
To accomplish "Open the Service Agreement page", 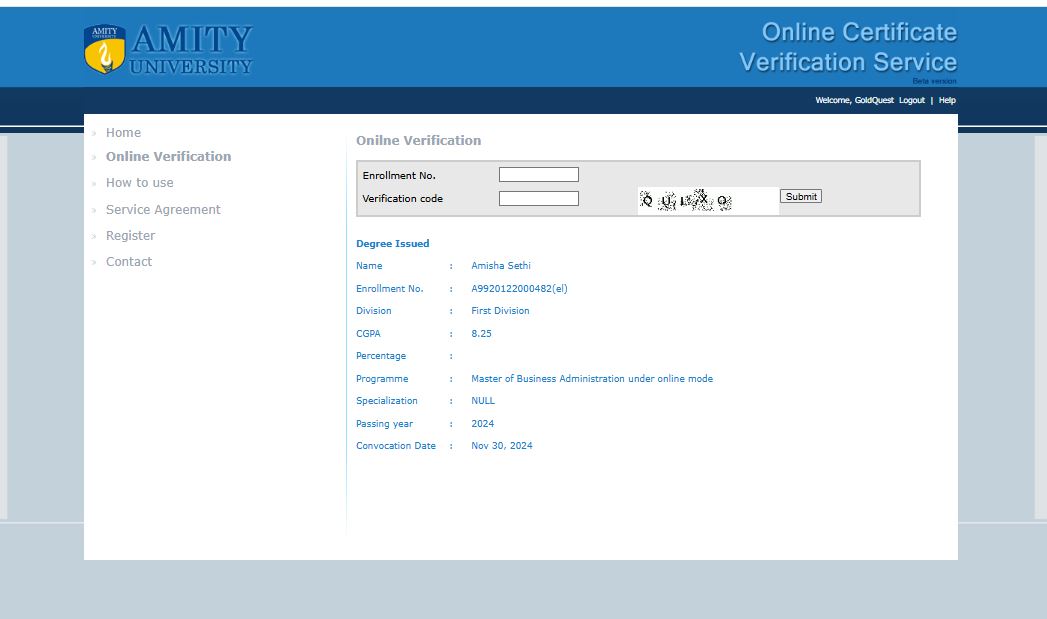I will 163,210.
